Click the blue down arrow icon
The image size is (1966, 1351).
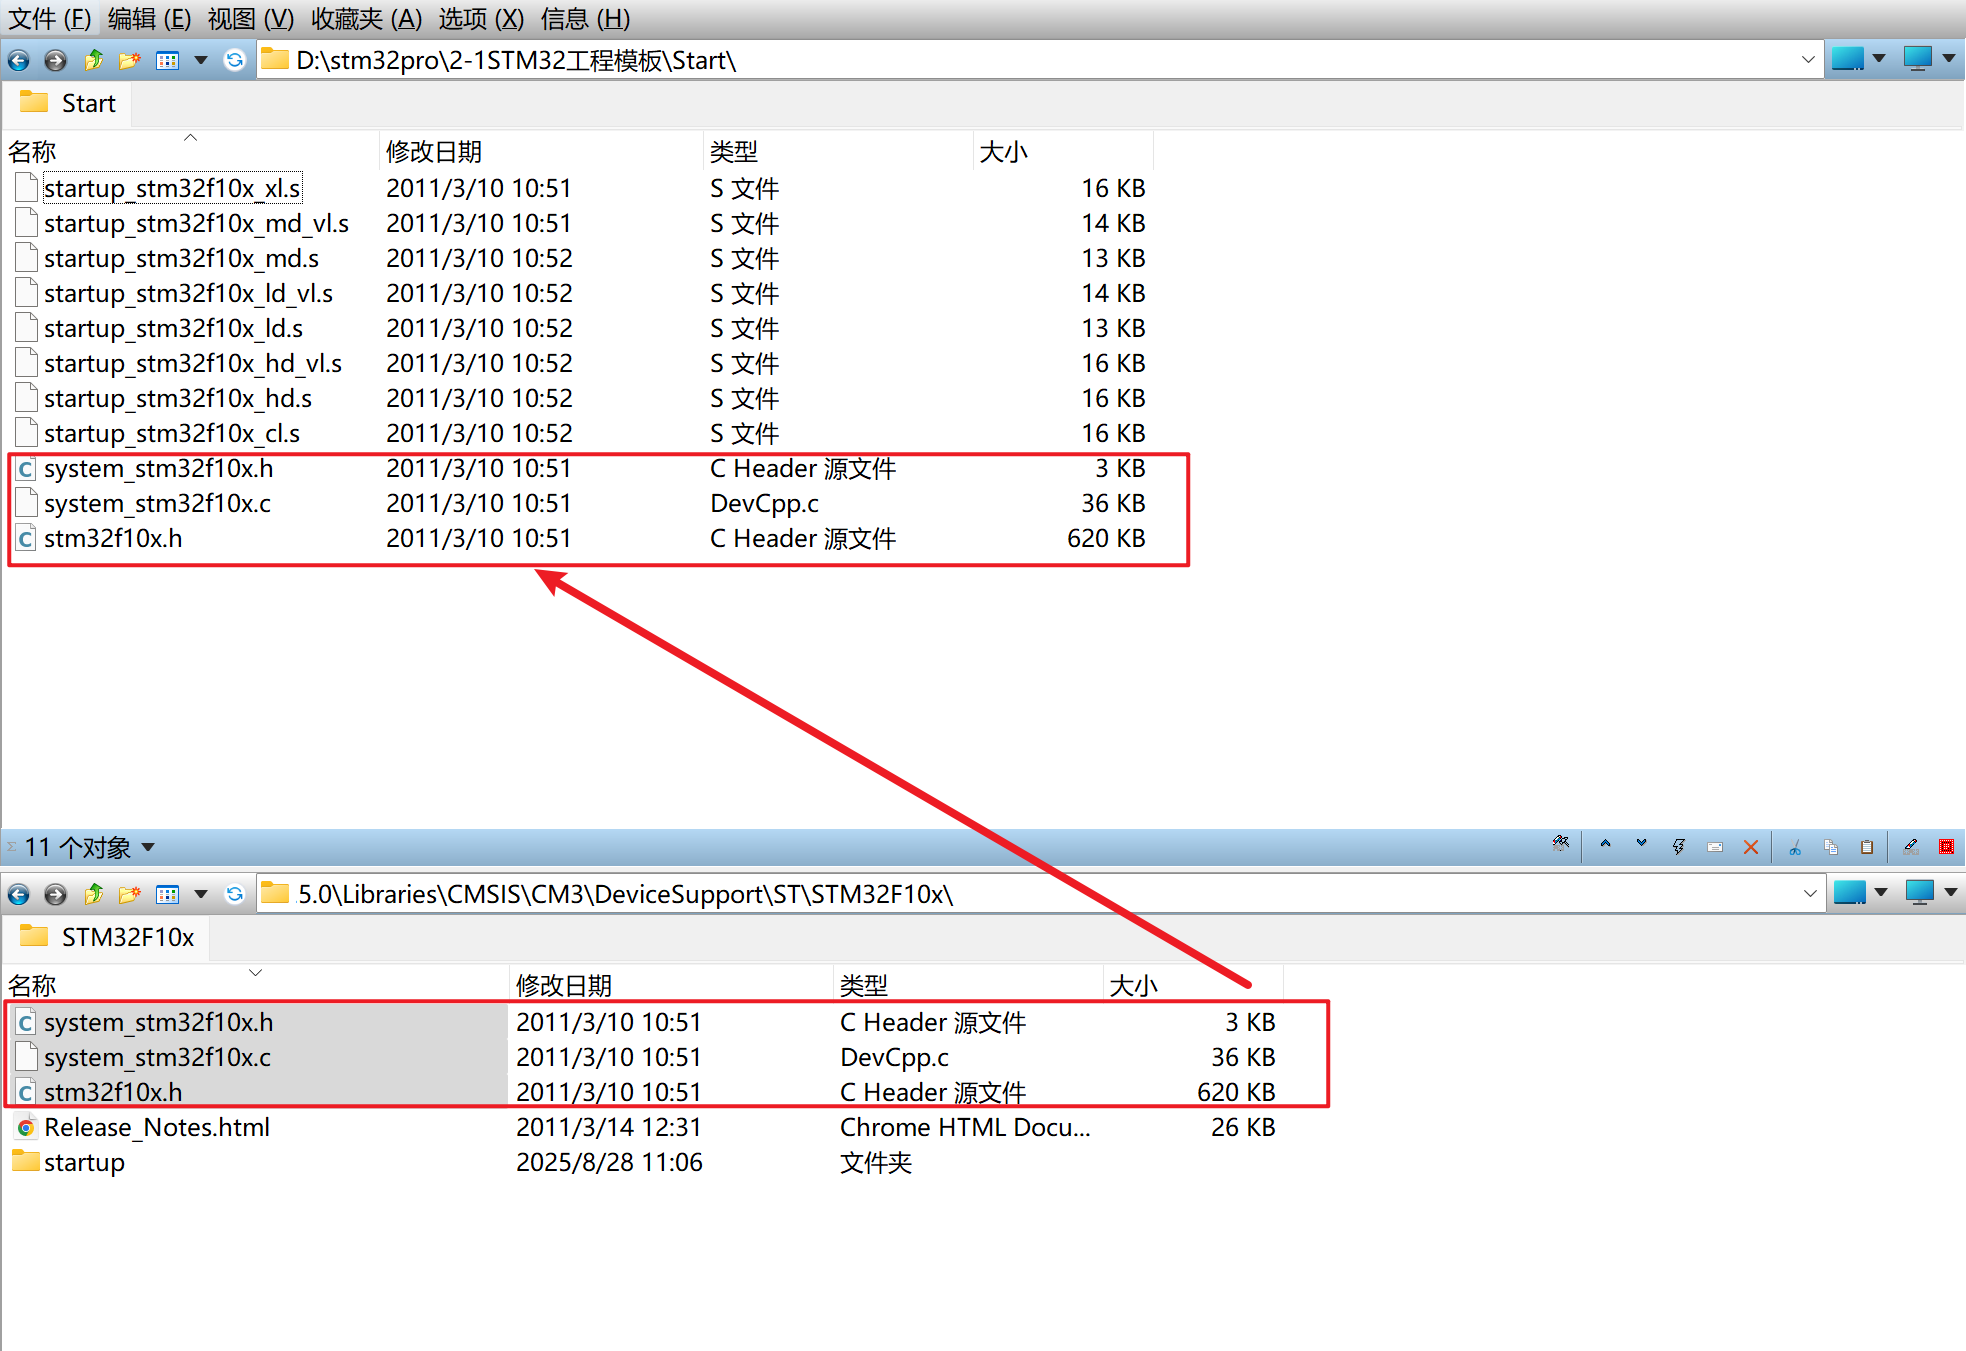pyautogui.click(x=1641, y=844)
